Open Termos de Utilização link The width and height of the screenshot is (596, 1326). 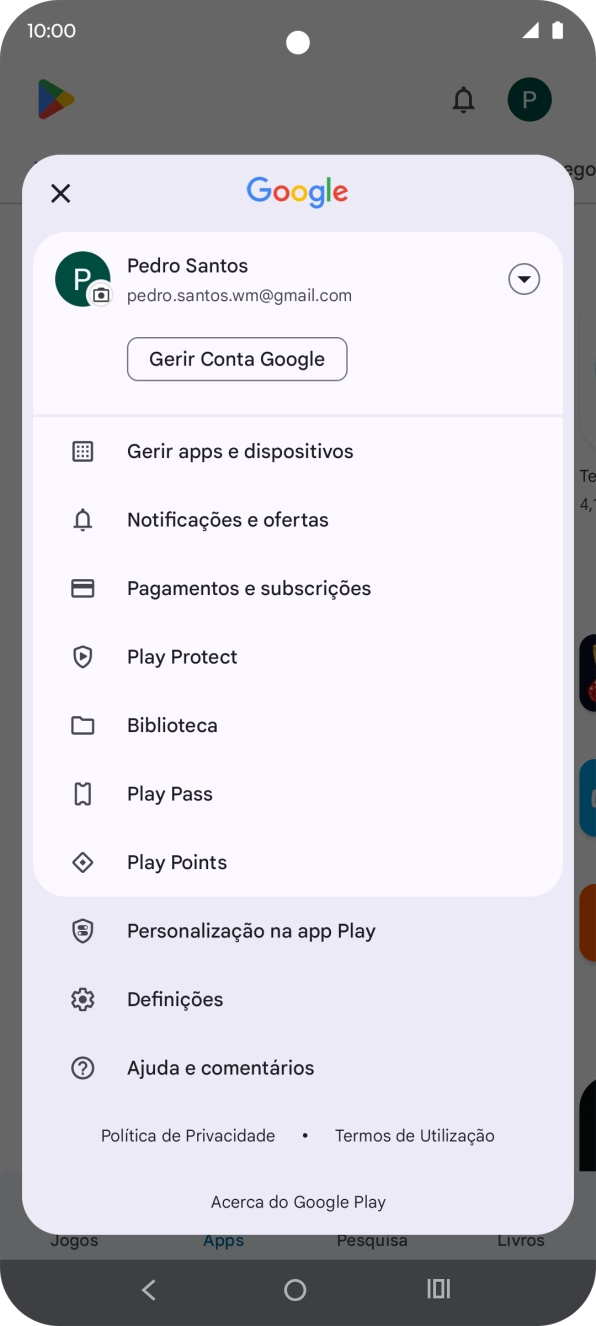click(x=414, y=1135)
